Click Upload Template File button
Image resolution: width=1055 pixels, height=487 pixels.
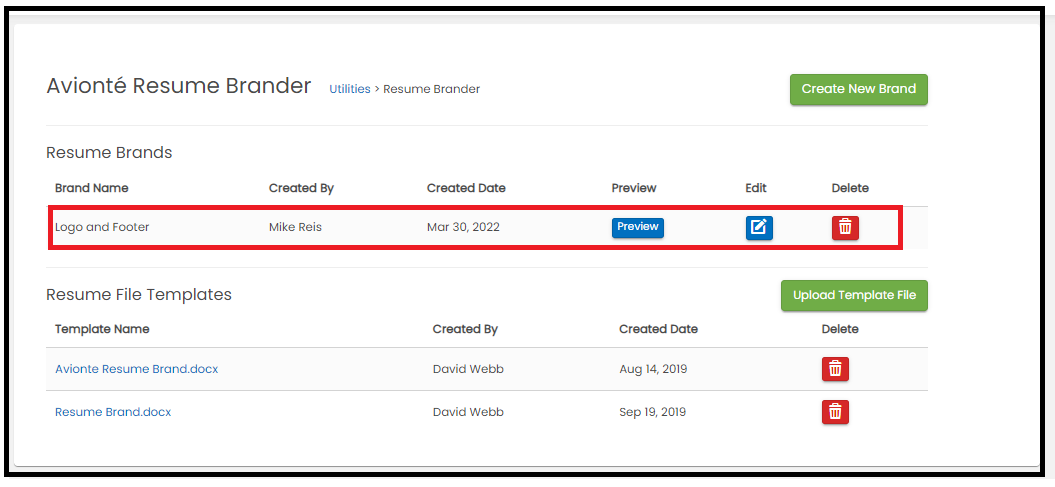[854, 295]
